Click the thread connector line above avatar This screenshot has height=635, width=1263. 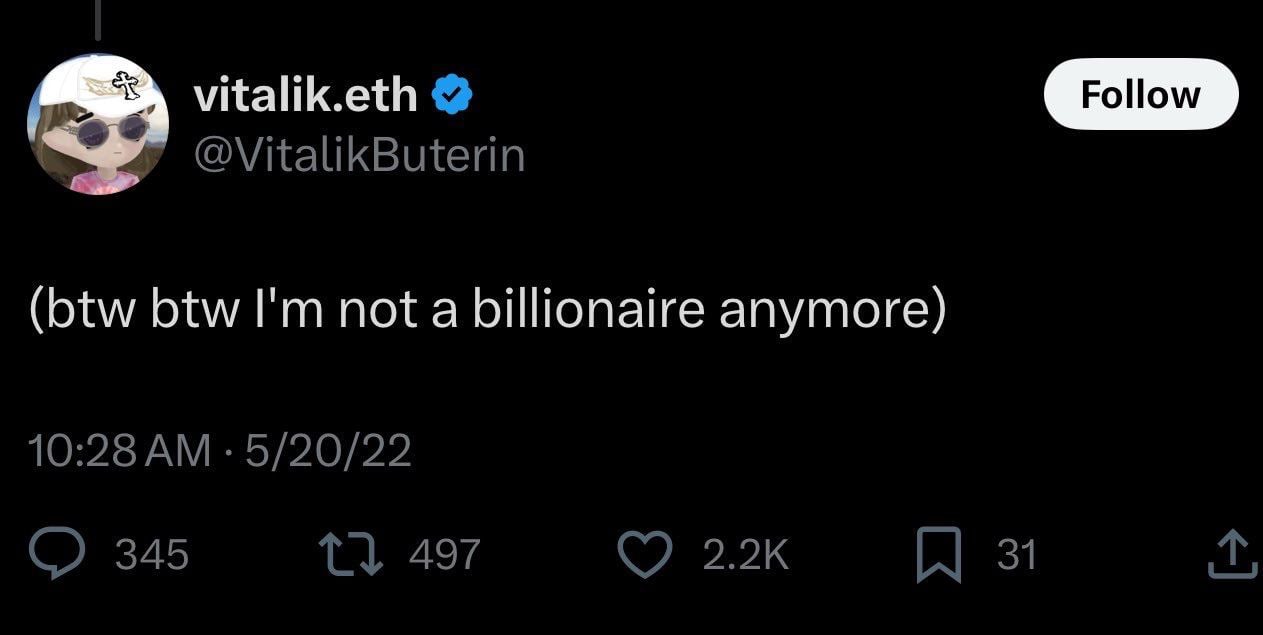click(x=99, y=22)
